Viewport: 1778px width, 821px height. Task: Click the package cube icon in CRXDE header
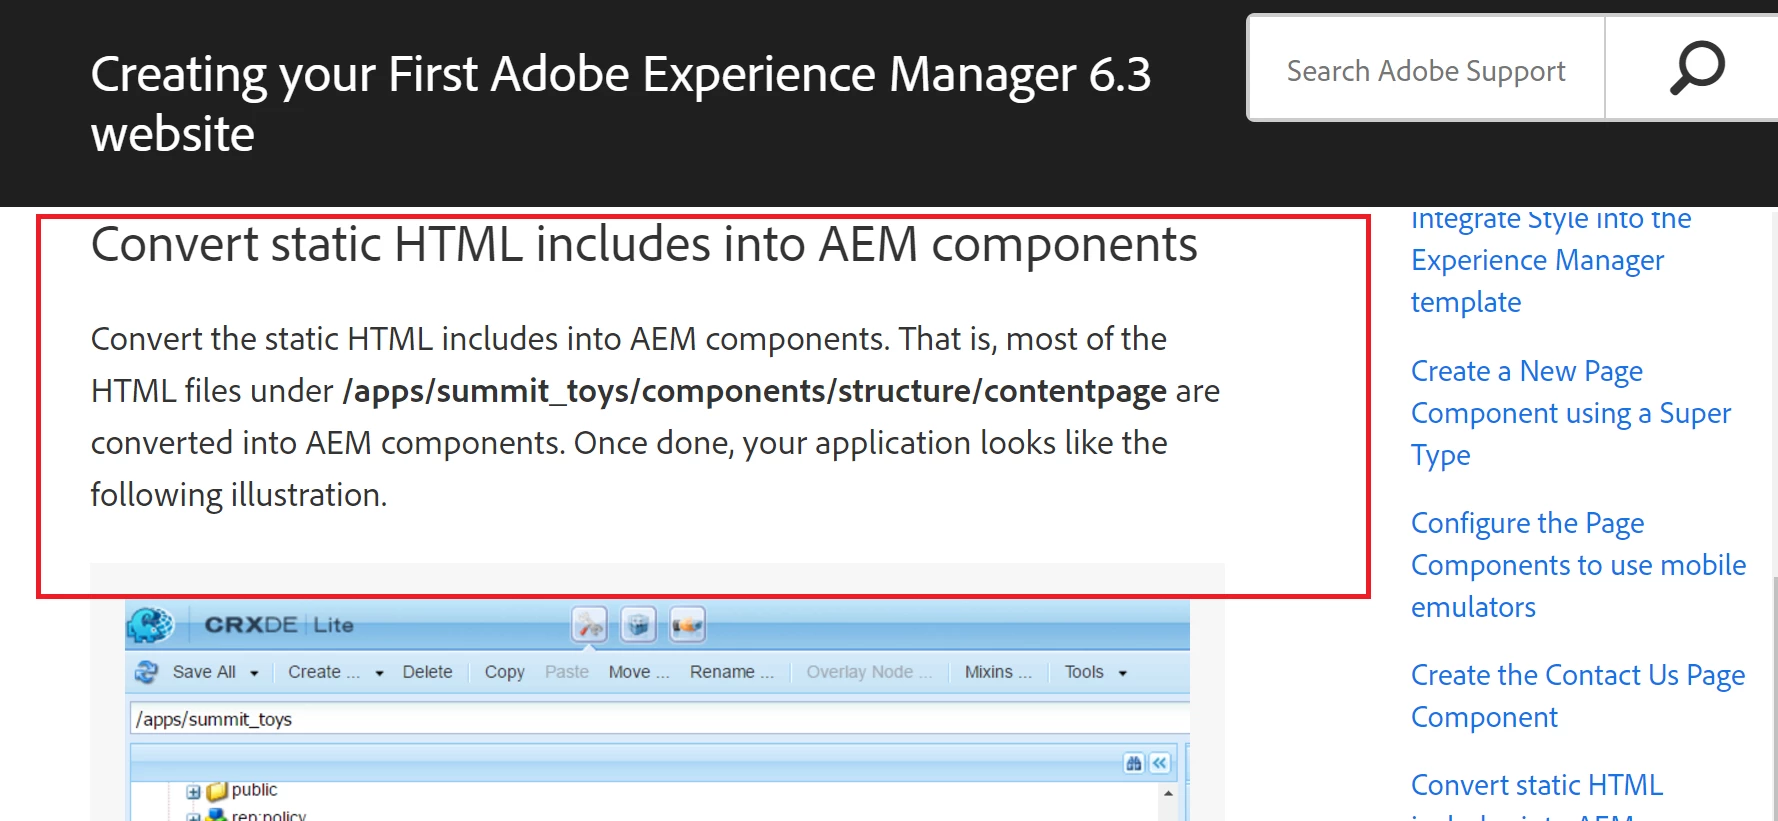click(x=638, y=625)
